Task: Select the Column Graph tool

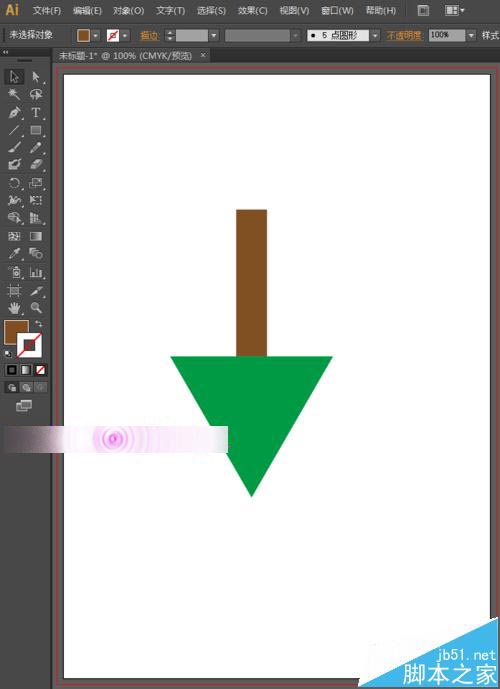Action: (x=36, y=272)
